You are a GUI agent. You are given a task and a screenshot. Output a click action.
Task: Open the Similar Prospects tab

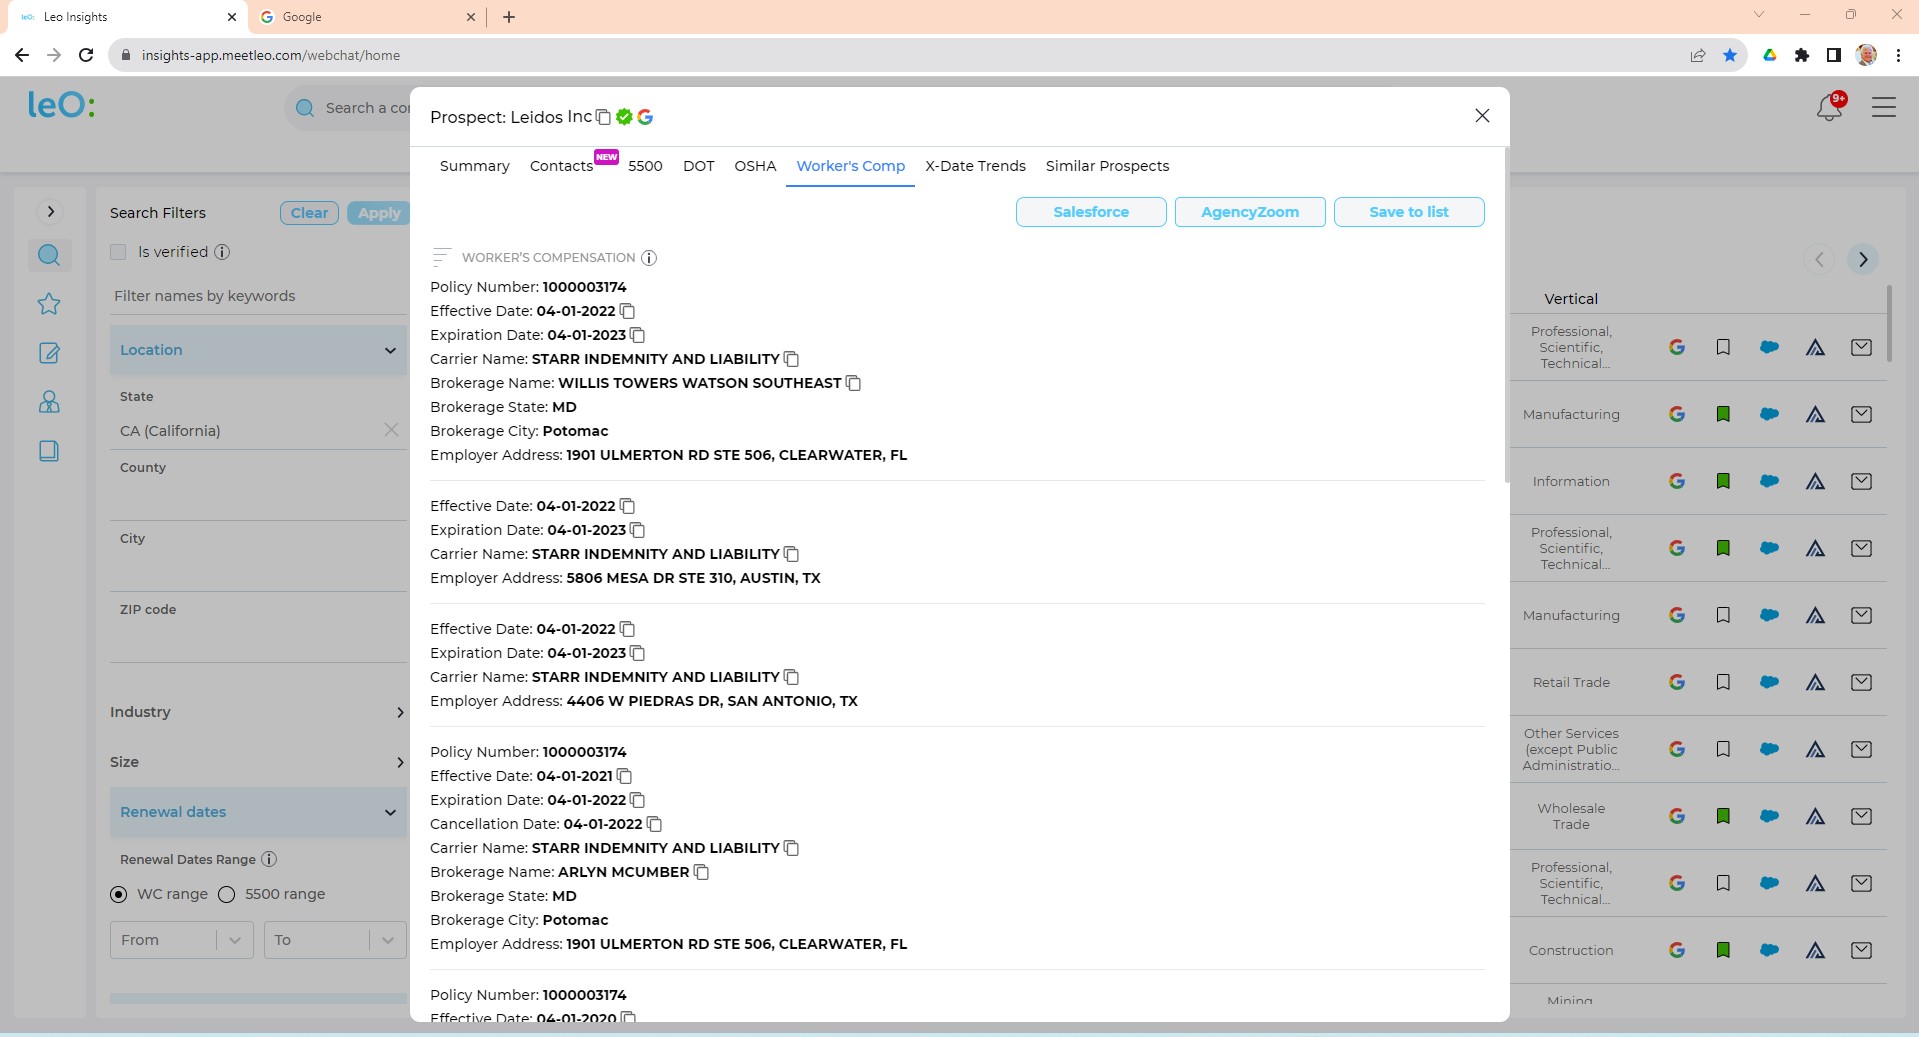point(1107,166)
